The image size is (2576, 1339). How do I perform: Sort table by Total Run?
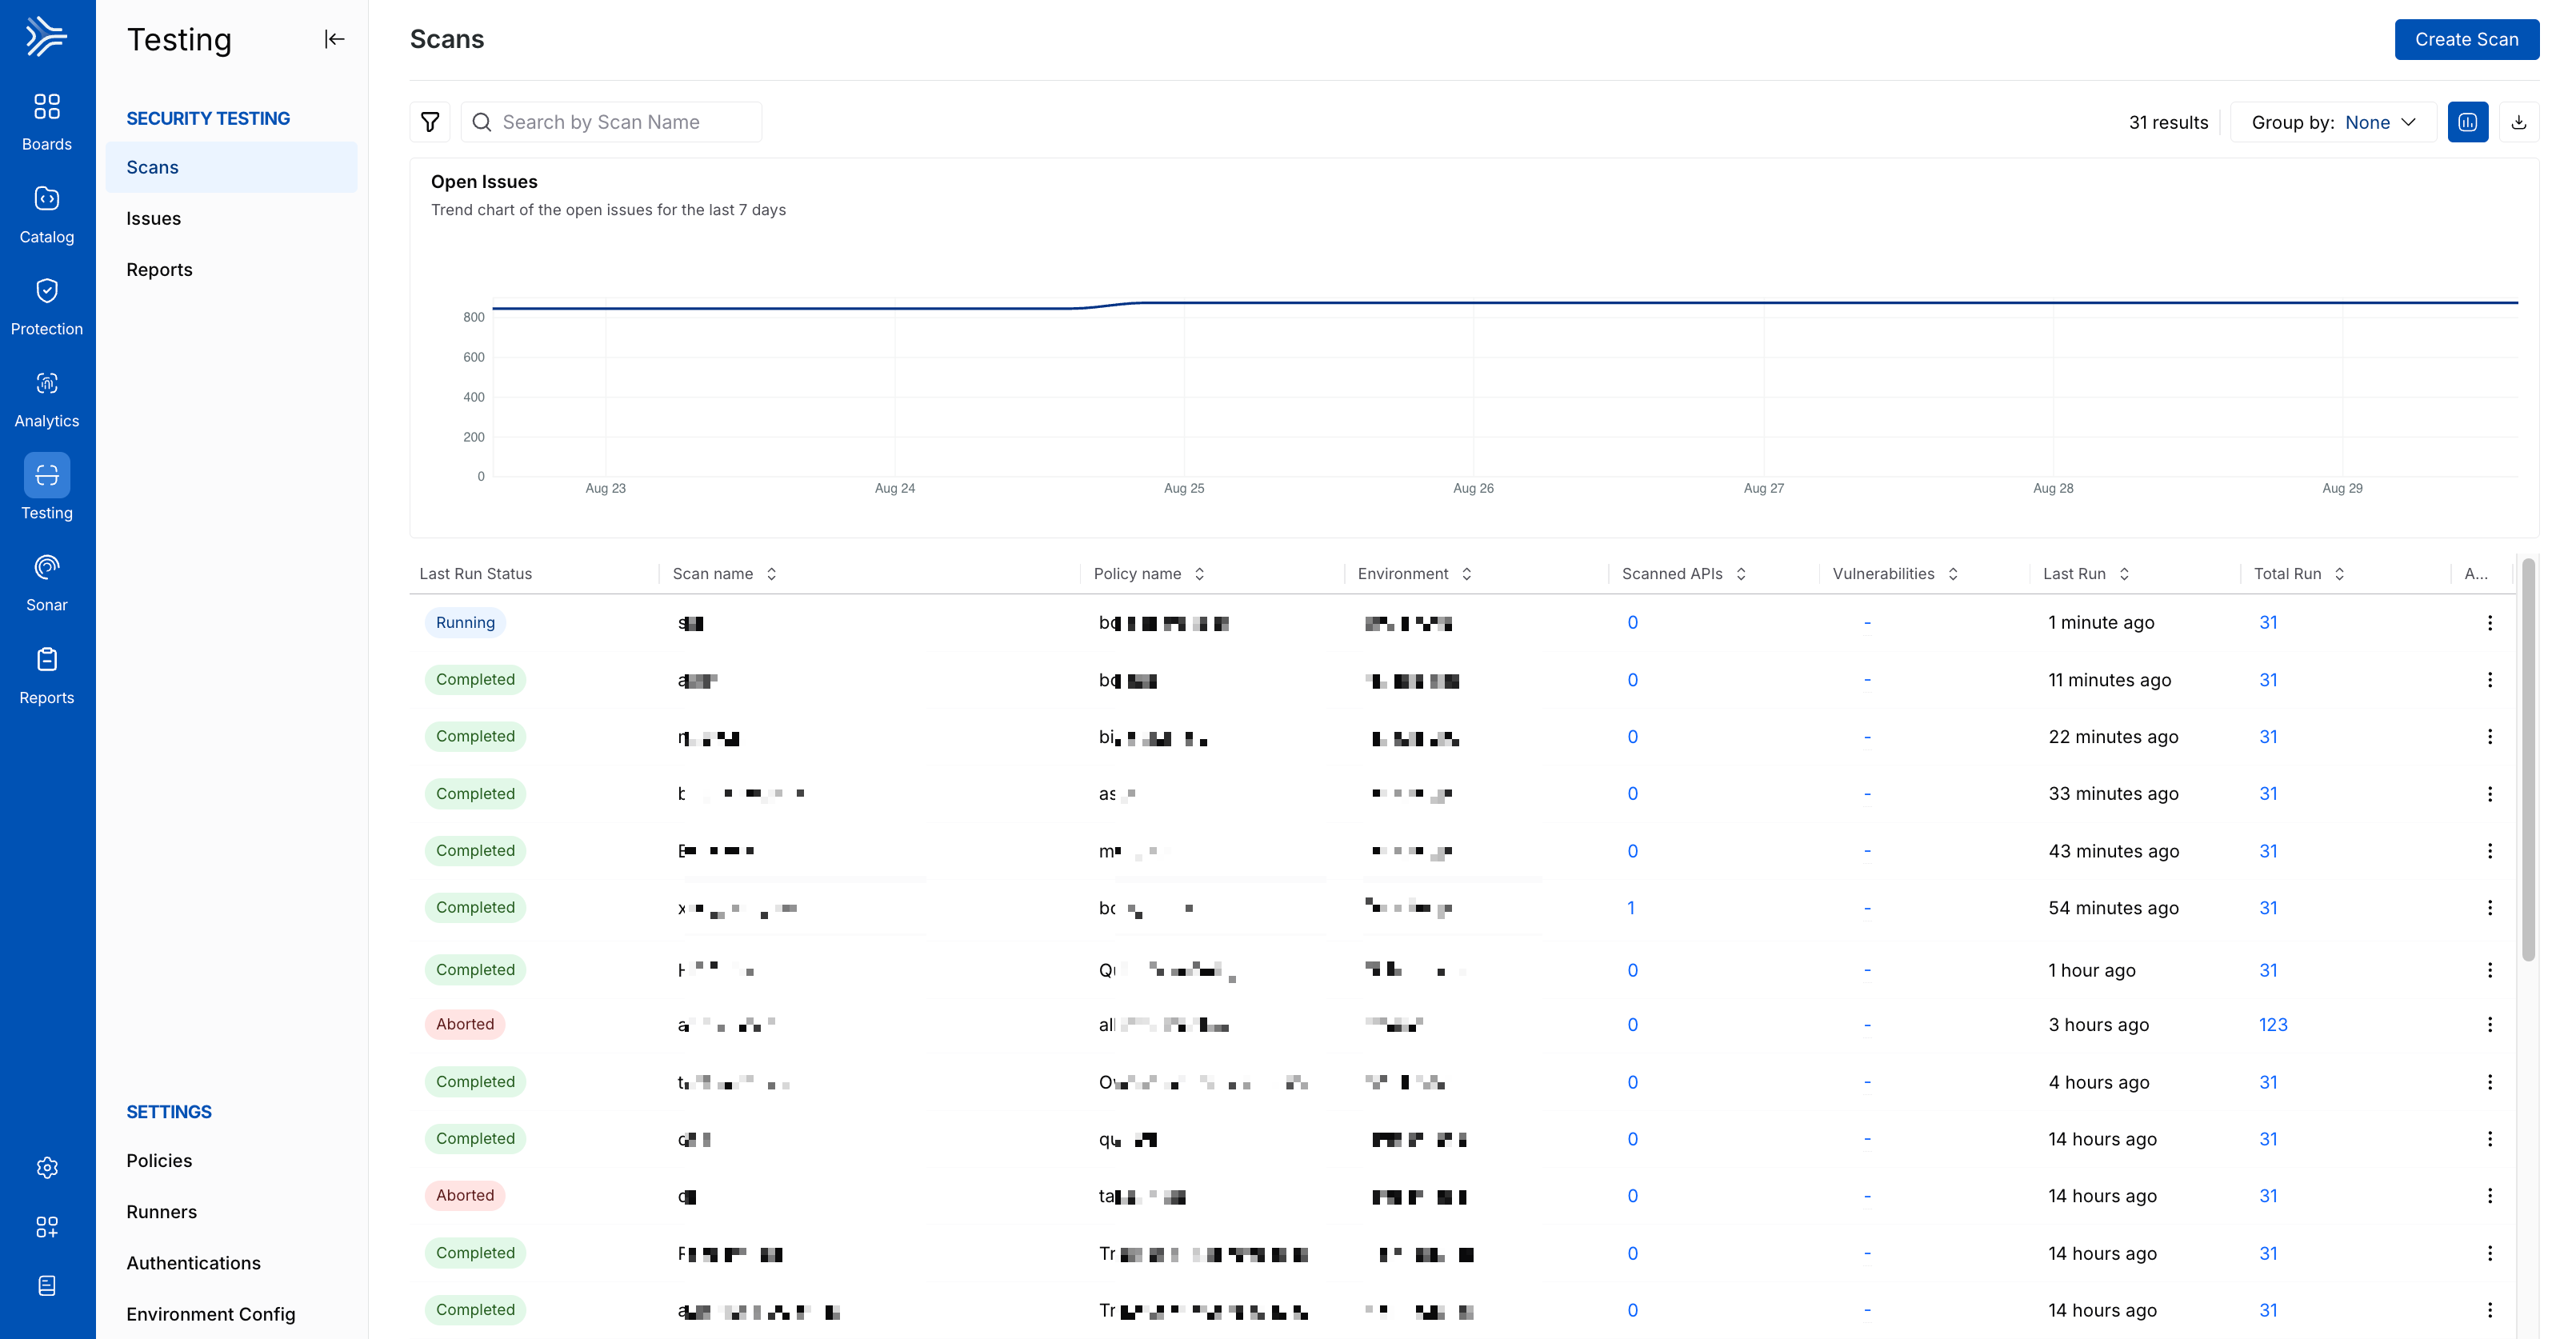coord(2339,573)
